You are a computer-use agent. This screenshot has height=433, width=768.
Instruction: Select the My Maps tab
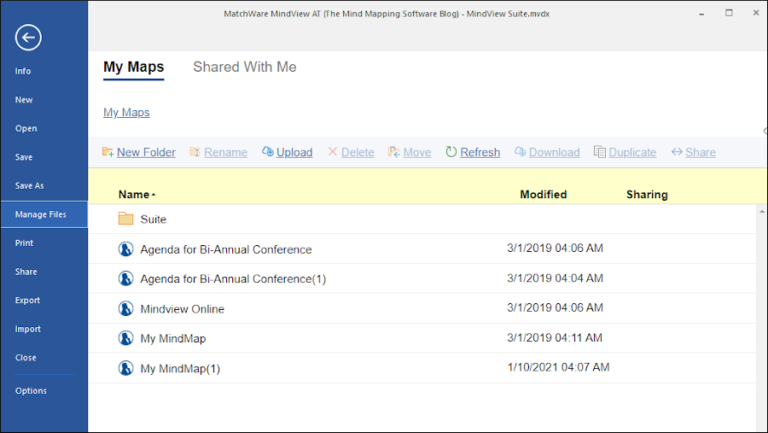click(x=133, y=67)
